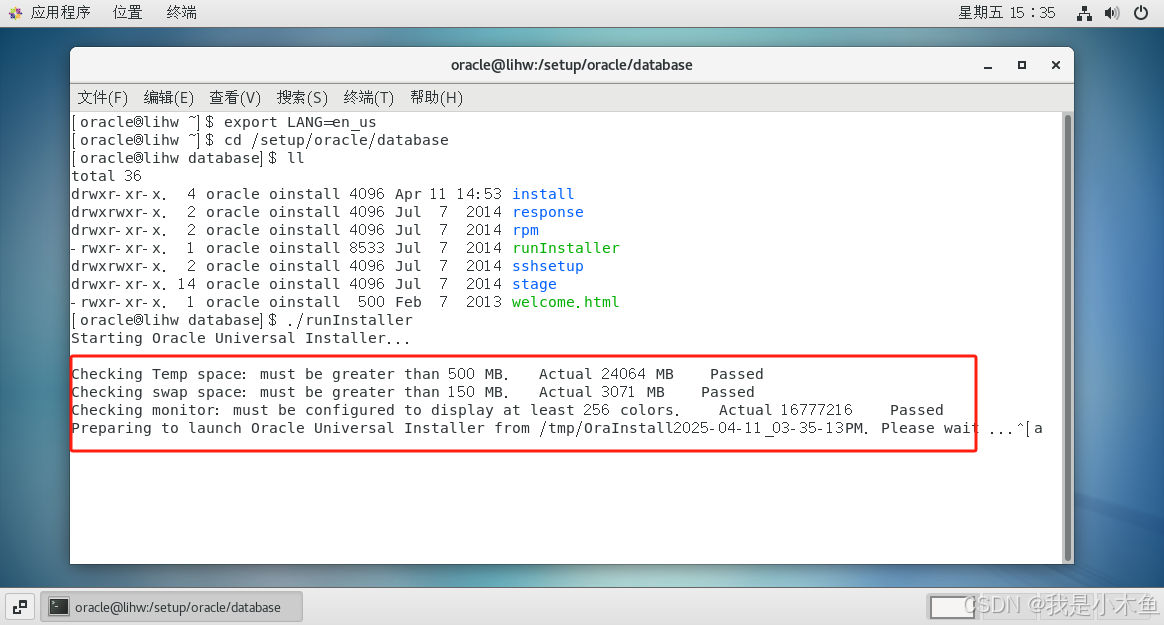The image size is (1164, 625).
Task: Click the terminal title oracle@lihw:/setup/oracle/database
Action: tap(572, 65)
